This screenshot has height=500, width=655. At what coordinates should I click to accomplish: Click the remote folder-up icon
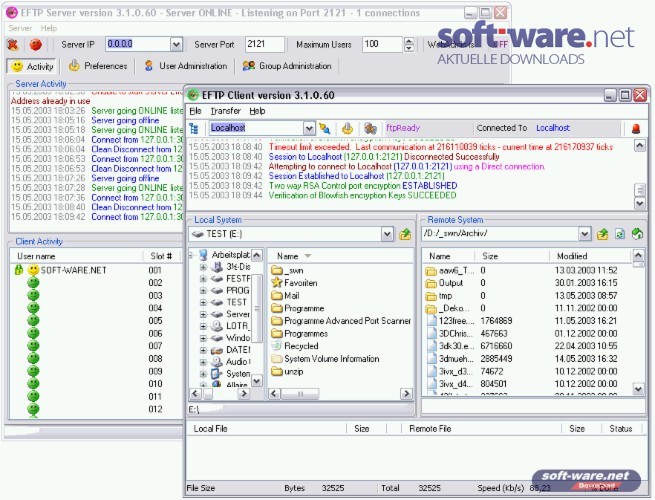point(602,234)
